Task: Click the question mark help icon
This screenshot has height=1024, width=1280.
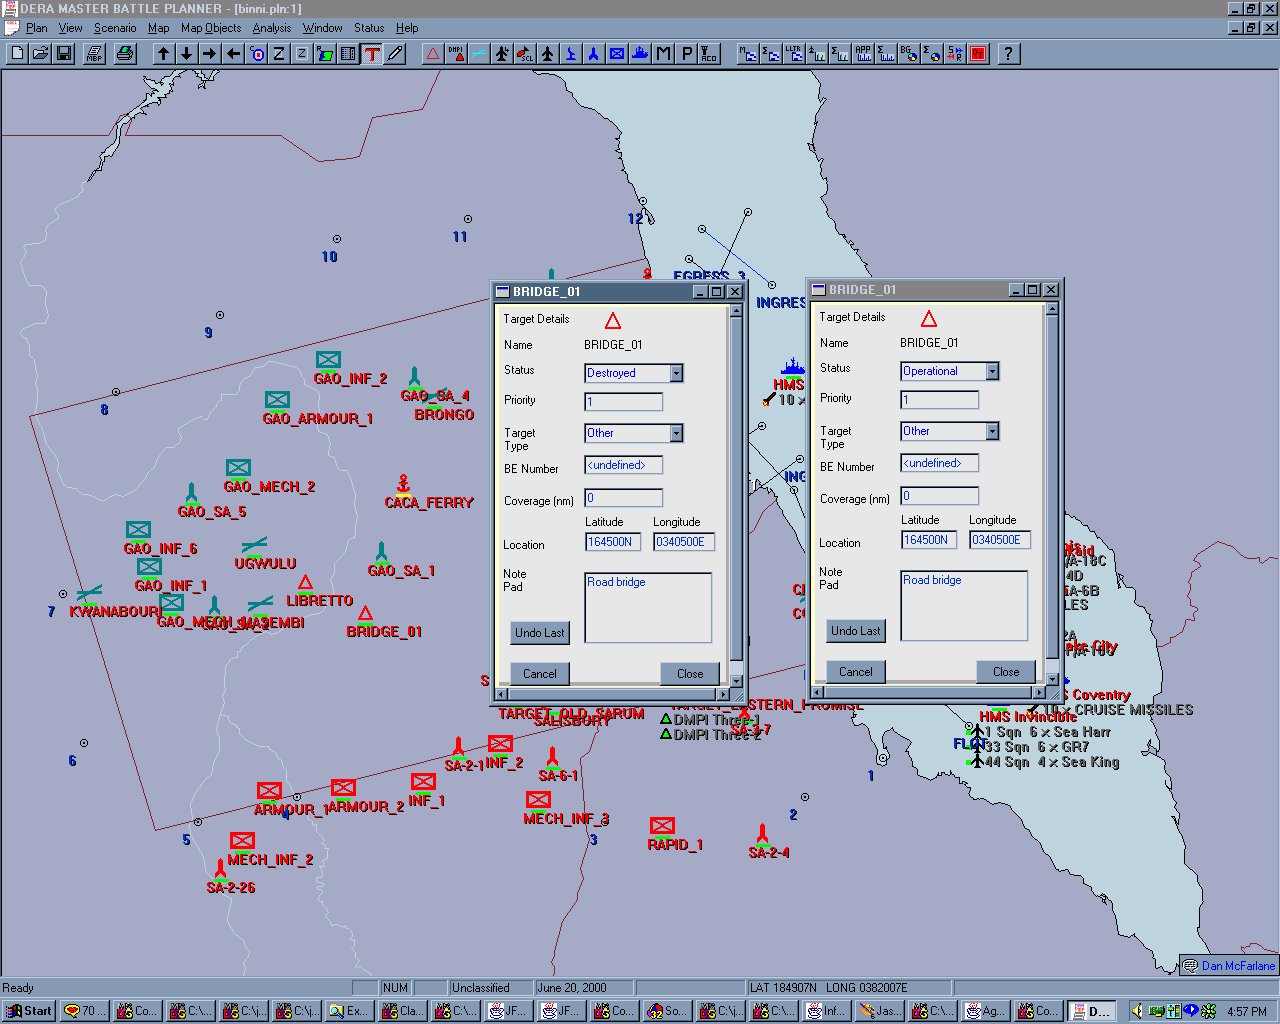Action: click(x=1008, y=54)
